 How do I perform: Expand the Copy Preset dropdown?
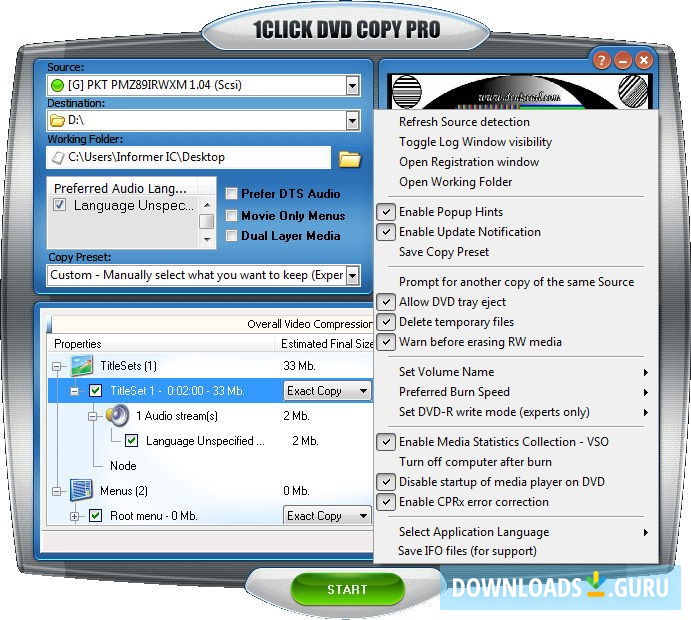(352, 275)
